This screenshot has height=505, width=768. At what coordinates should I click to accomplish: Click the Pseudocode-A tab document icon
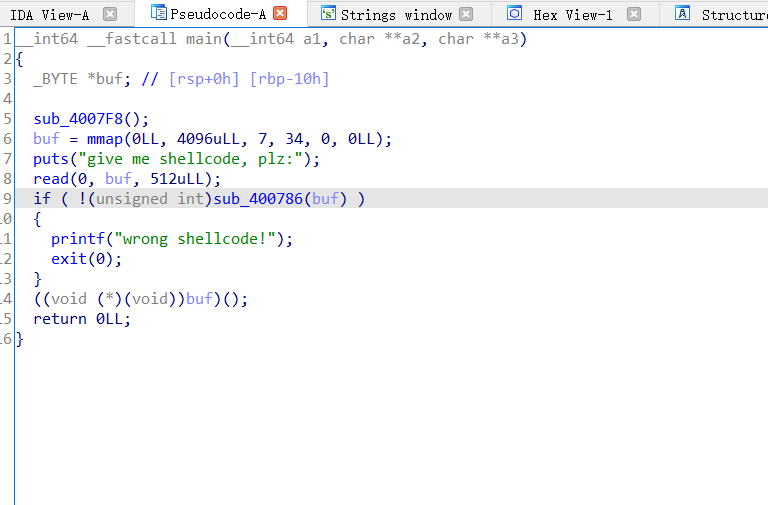pyautogui.click(x=158, y=13)
